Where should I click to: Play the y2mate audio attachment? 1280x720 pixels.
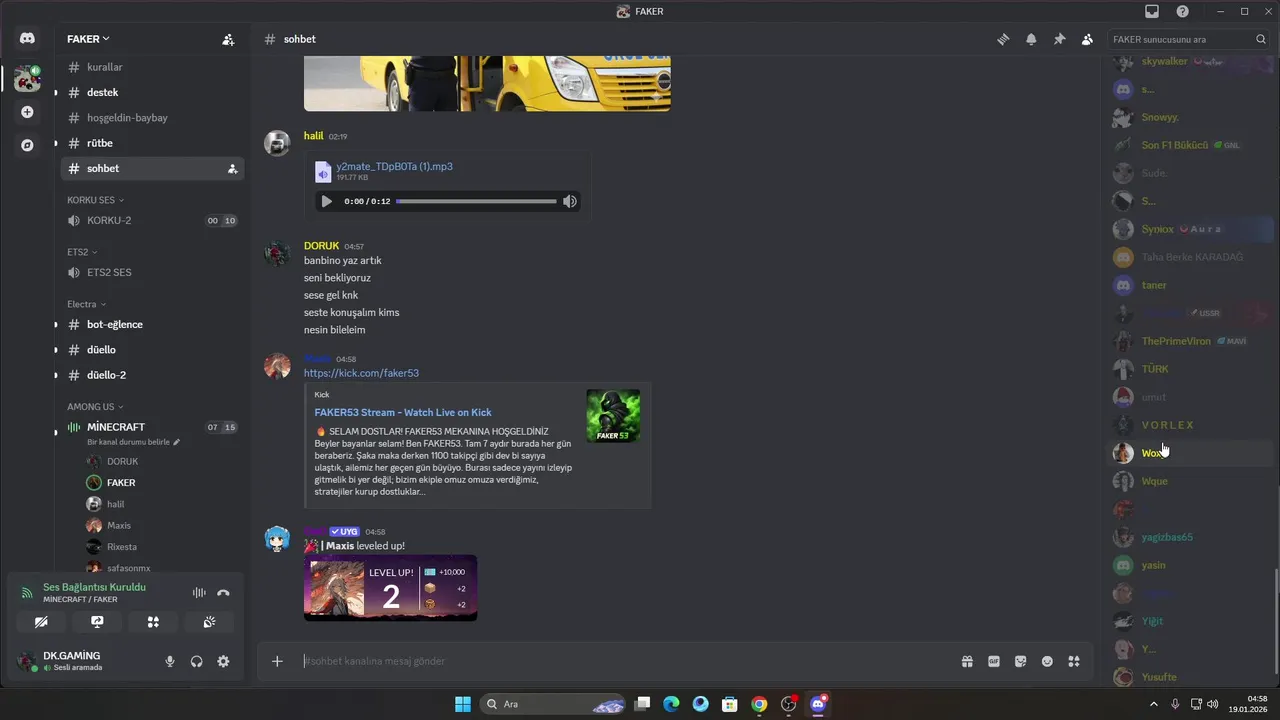326,201
